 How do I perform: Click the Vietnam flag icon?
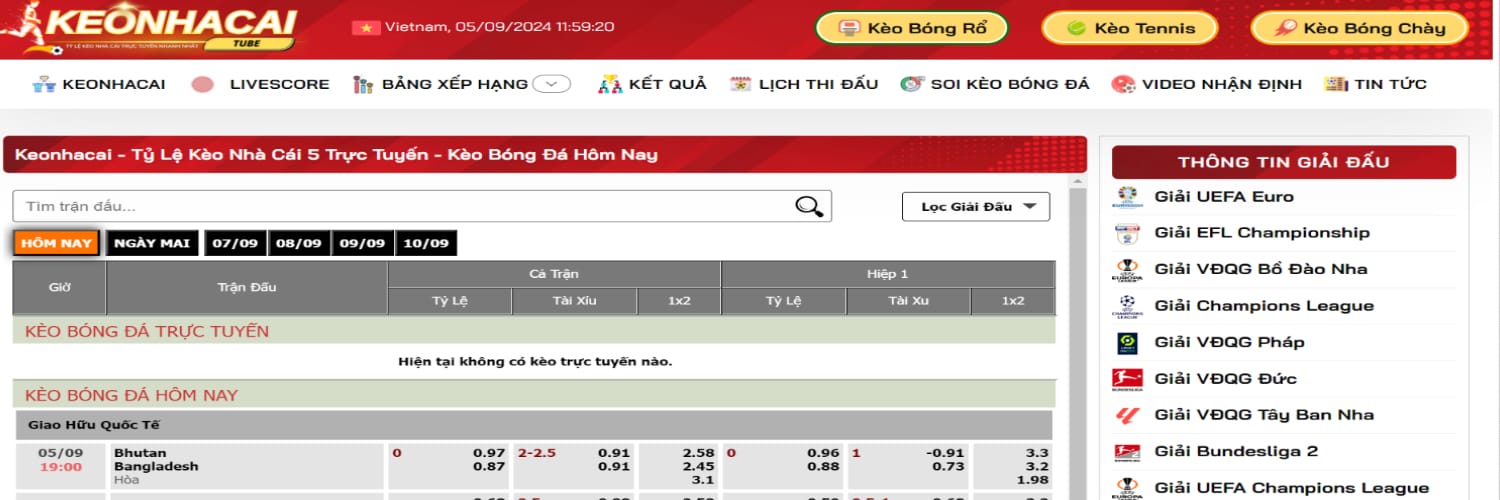[366, 27]
